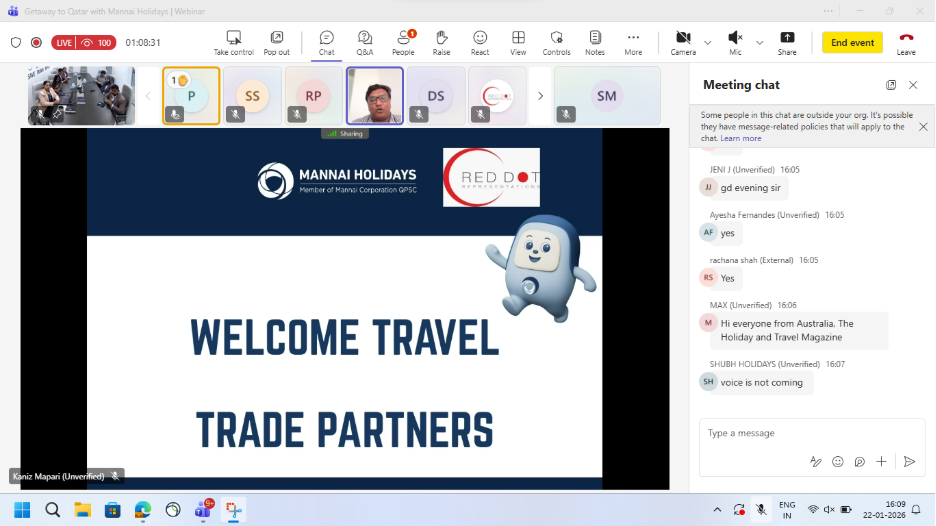Open the More actions menu
Screen dimensions: 936x526
click(633, 42)
